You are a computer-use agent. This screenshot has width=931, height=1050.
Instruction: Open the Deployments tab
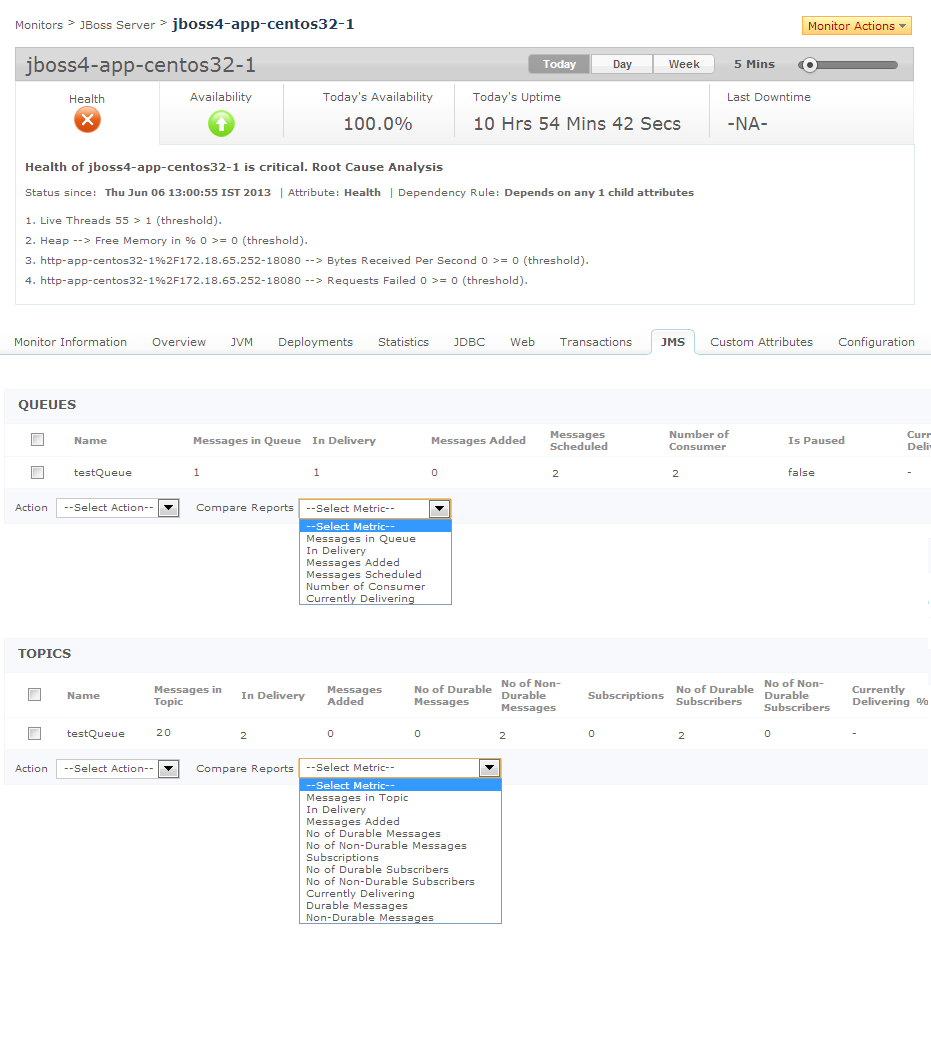click(x=315, y=342)
